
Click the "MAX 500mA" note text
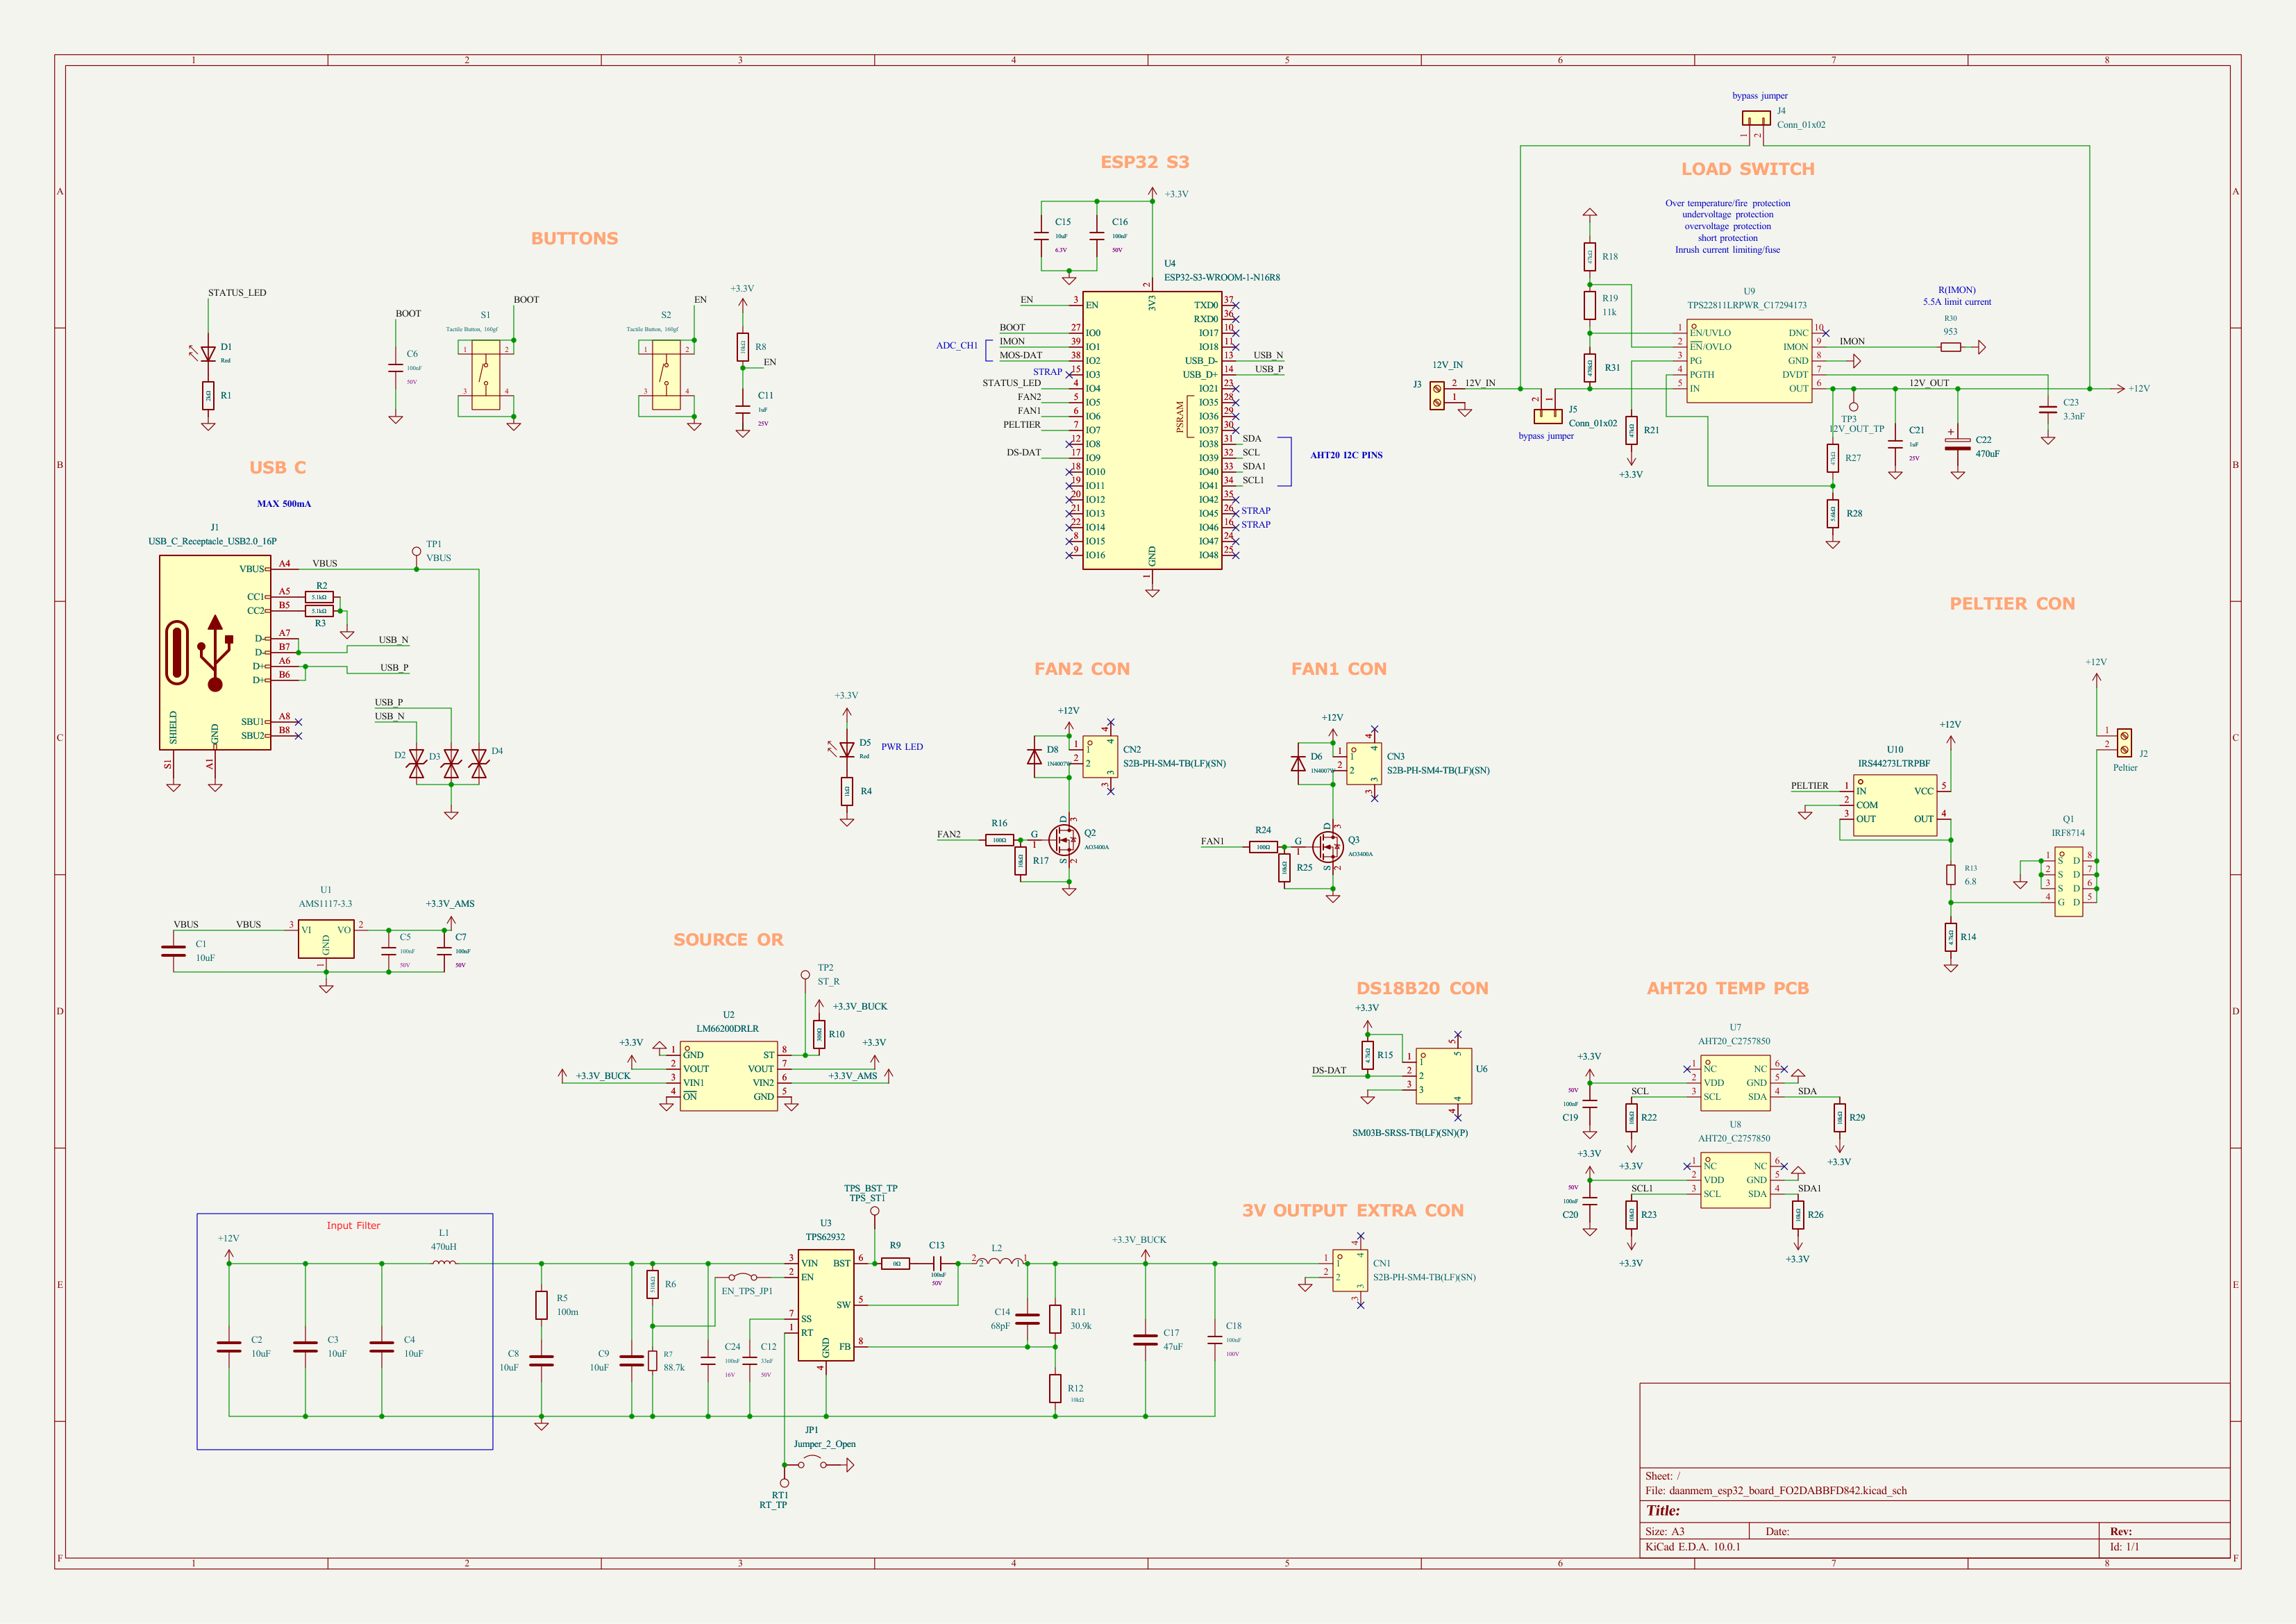(284, 503)
